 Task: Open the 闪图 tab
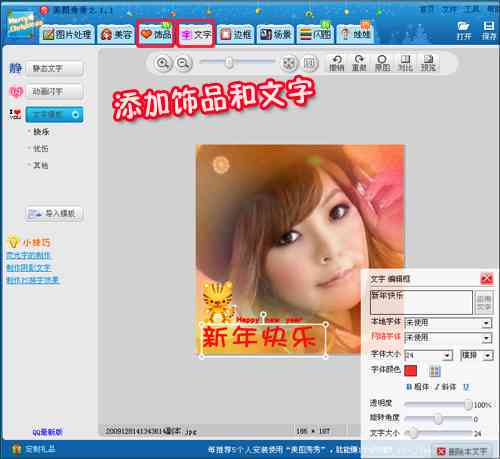point(315,34)
